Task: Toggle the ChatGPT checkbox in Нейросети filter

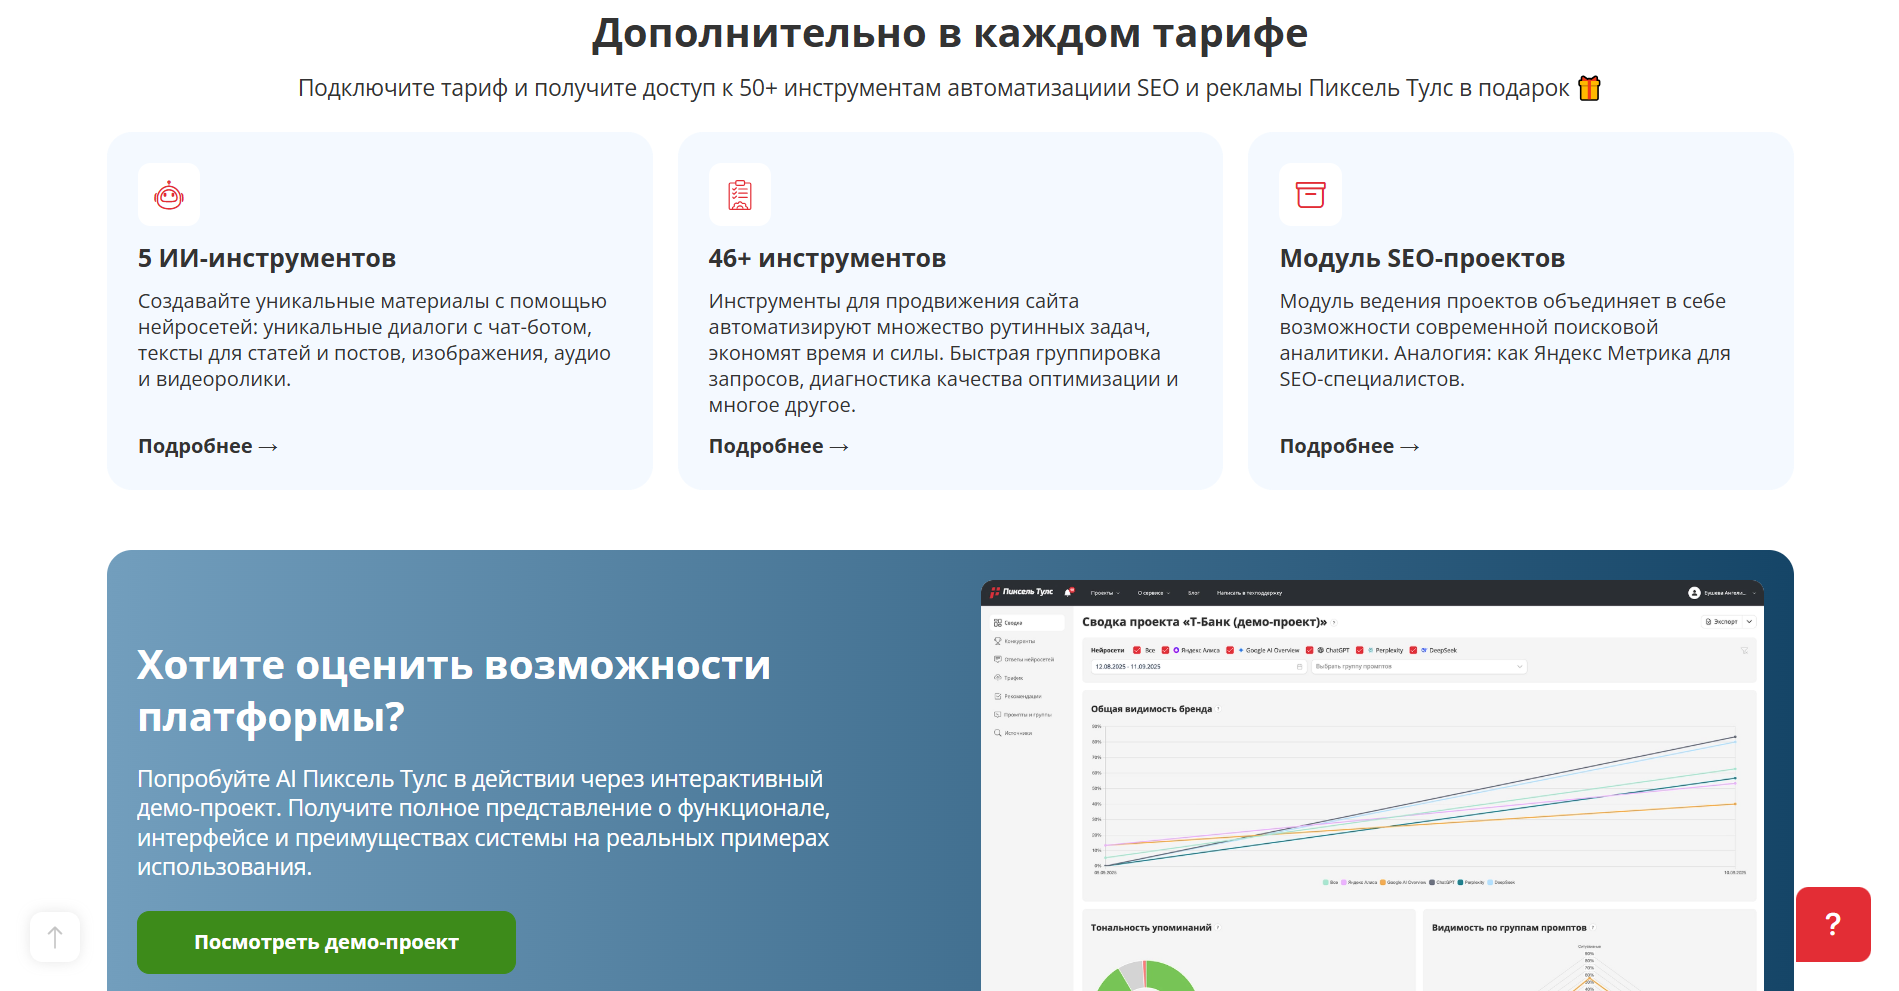Action: click(x=1309, y=650)
